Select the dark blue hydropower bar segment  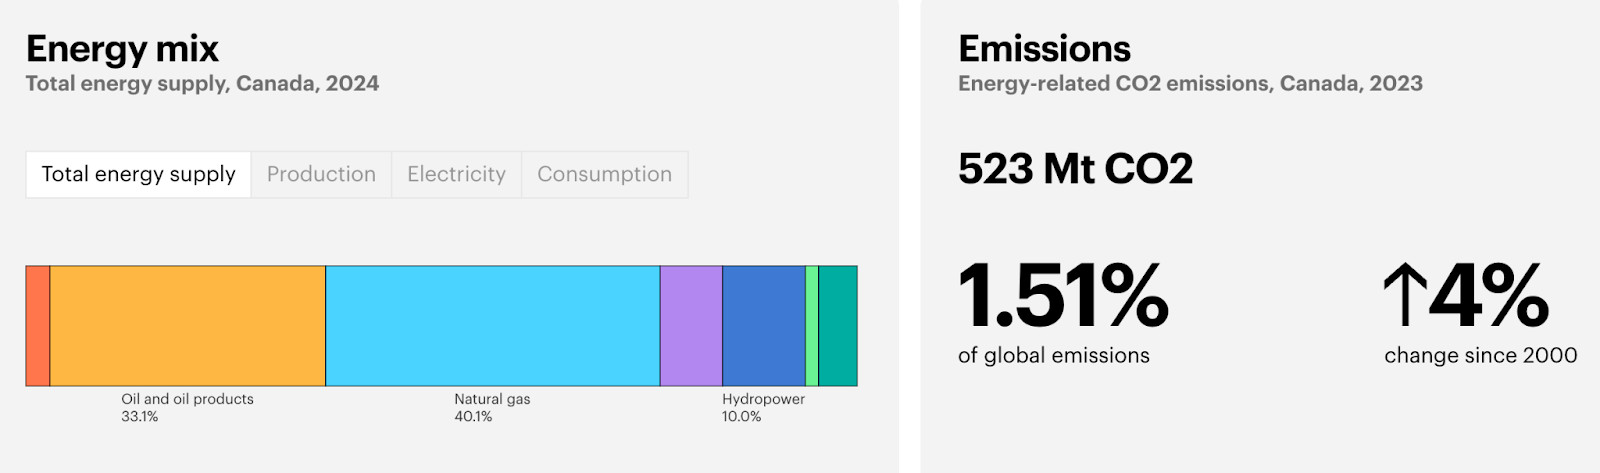click(764, 326)
